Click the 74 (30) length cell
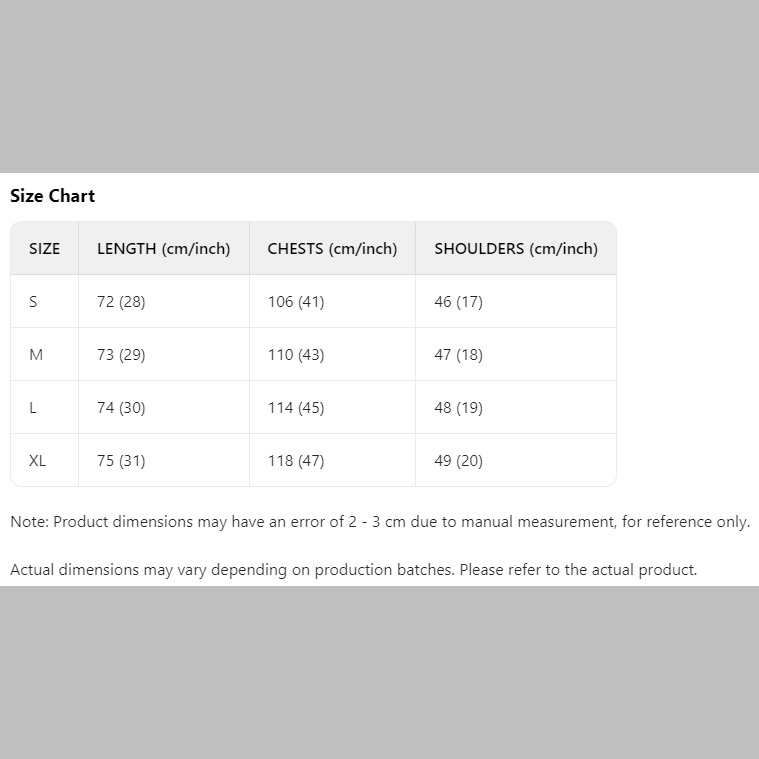Viewport: 759px width, 759px height. pyautogui.click(x=121, y=408)
